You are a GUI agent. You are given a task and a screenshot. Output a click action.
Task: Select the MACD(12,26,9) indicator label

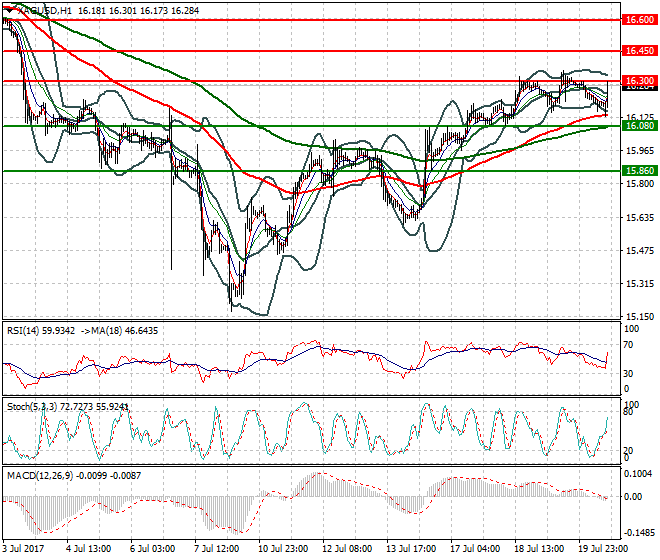tap(40, 476)
